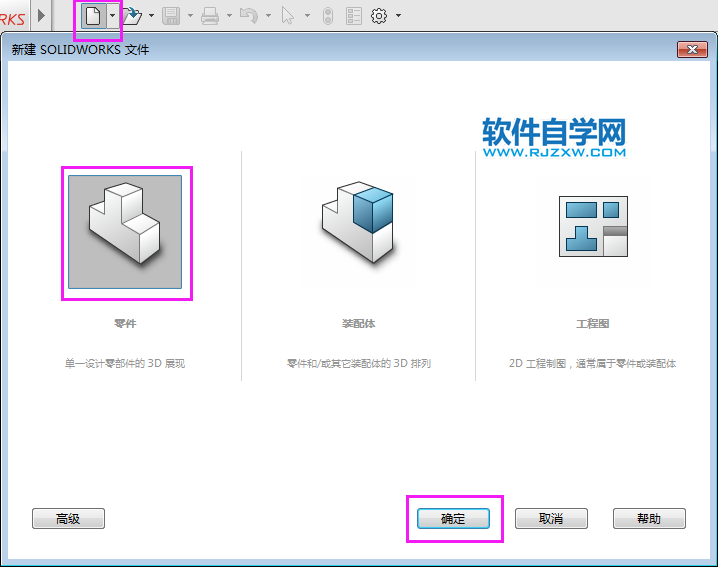Select the 零件 part template thumbnail
The width and height of the screenshot is (718, 567).
coord(125,232)
